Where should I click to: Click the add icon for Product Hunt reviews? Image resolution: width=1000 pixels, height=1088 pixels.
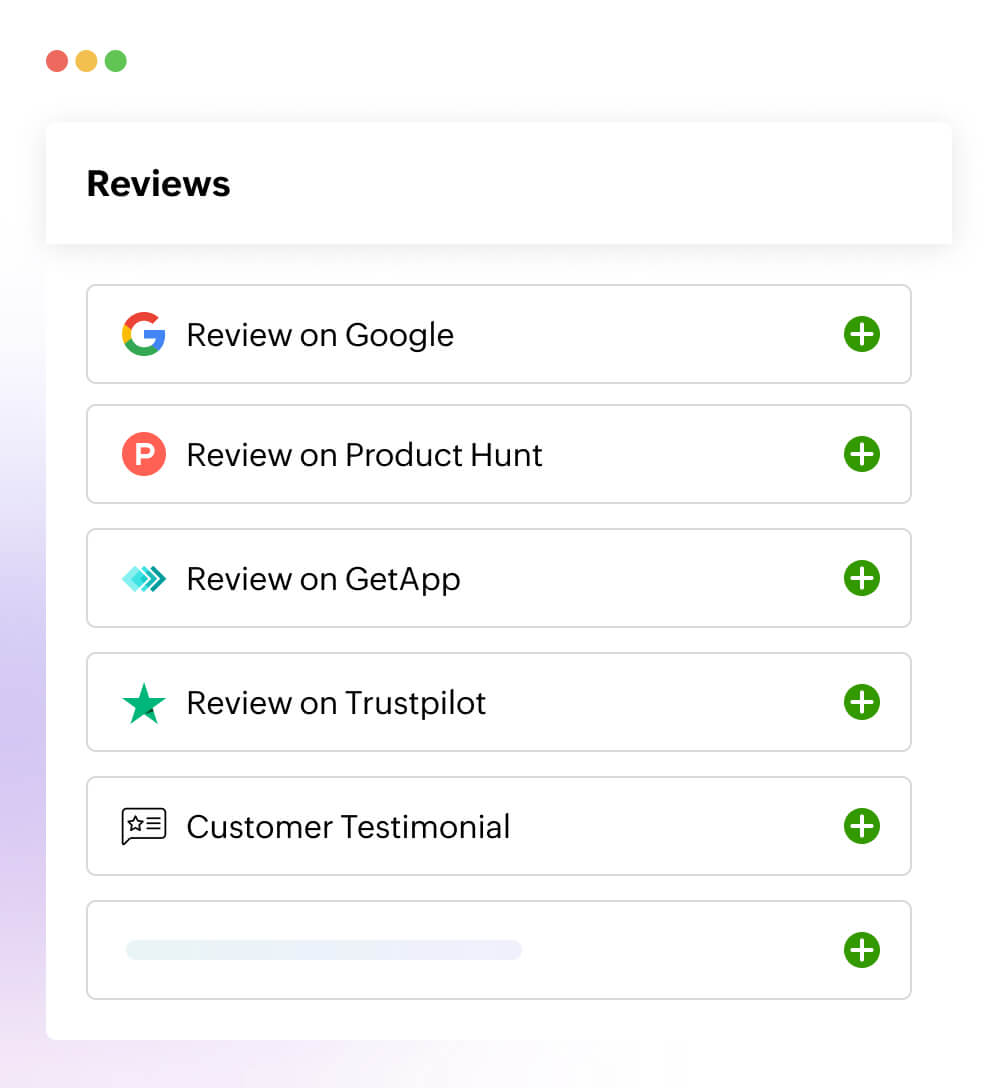861,454
